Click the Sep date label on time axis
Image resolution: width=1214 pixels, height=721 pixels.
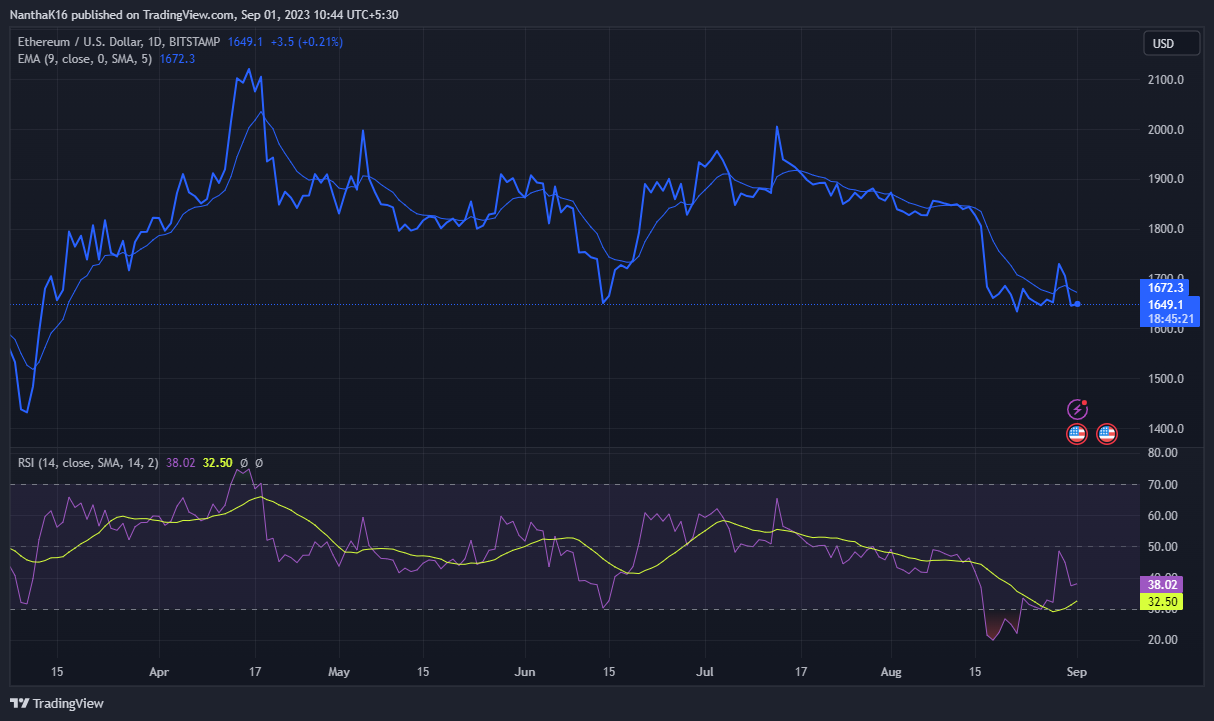tap(1078, 672)
